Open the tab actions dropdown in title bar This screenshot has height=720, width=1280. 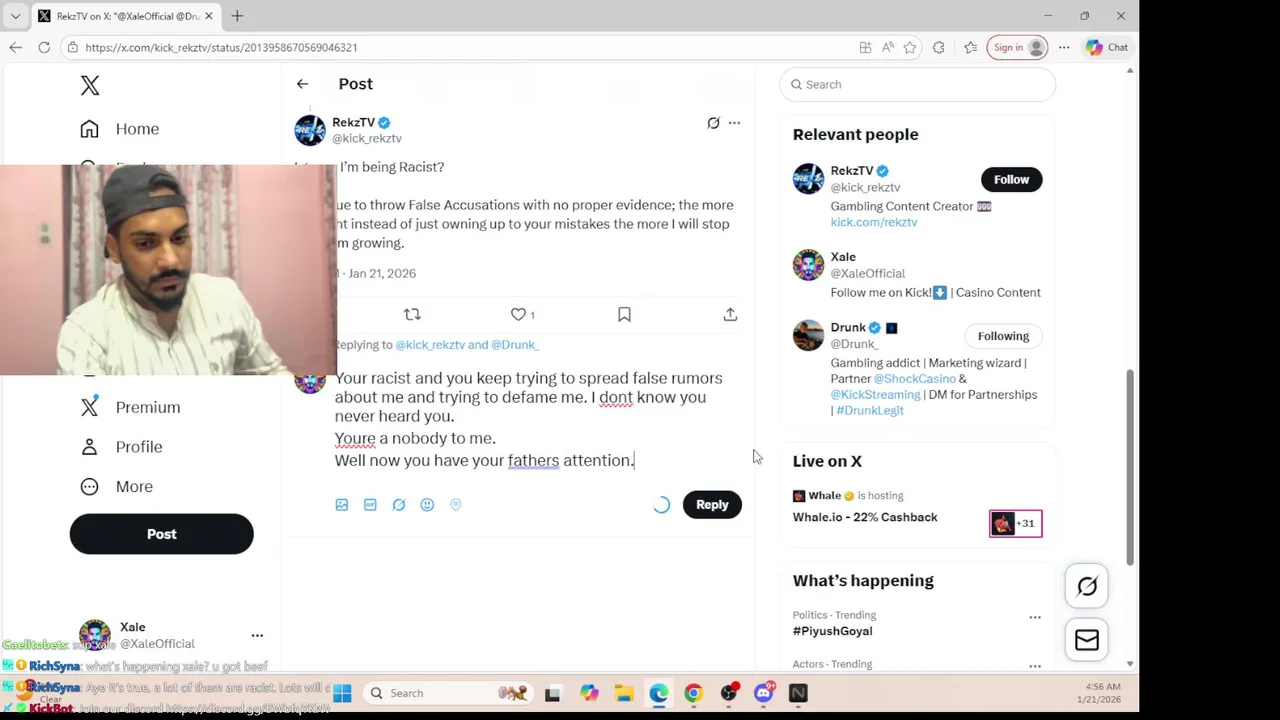15,16
